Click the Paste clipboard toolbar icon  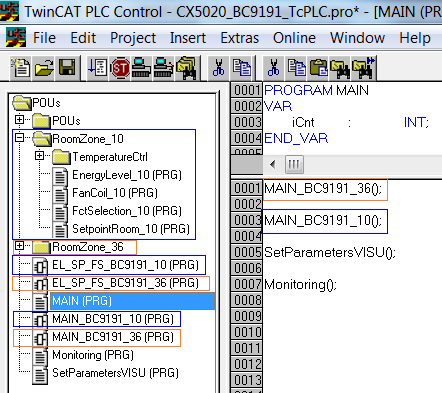pyautogui.click(x=319, y=68)
